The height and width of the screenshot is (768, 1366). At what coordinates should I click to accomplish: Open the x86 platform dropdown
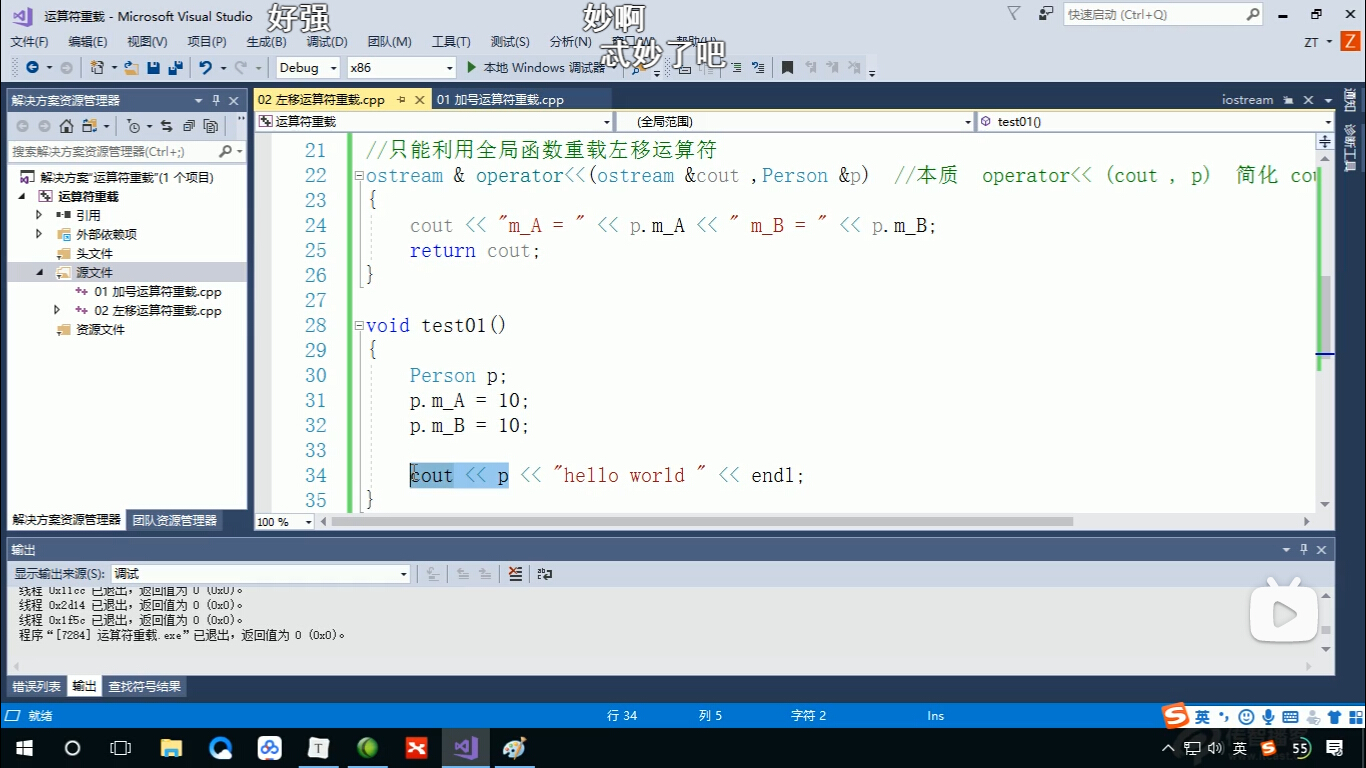tap(401, 68)
